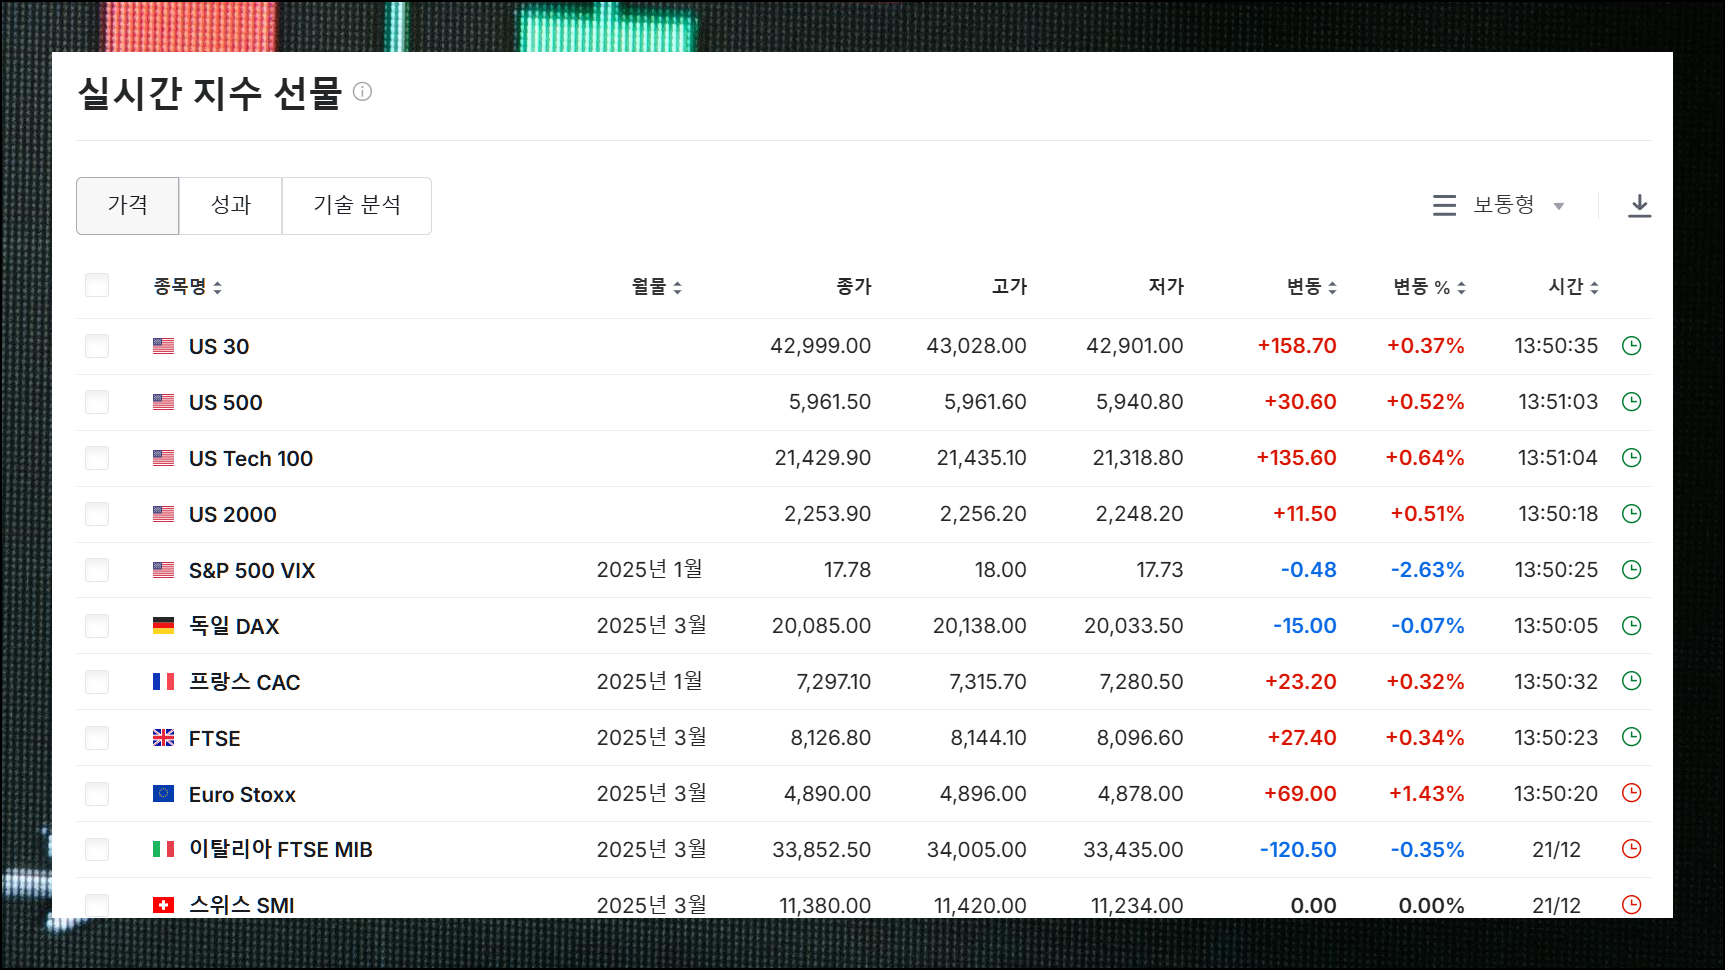Click the Euro Stoxx closing price 4,890.00
Image resolution: width=1725 pixels, height=970 pixels.
point(827,794)
